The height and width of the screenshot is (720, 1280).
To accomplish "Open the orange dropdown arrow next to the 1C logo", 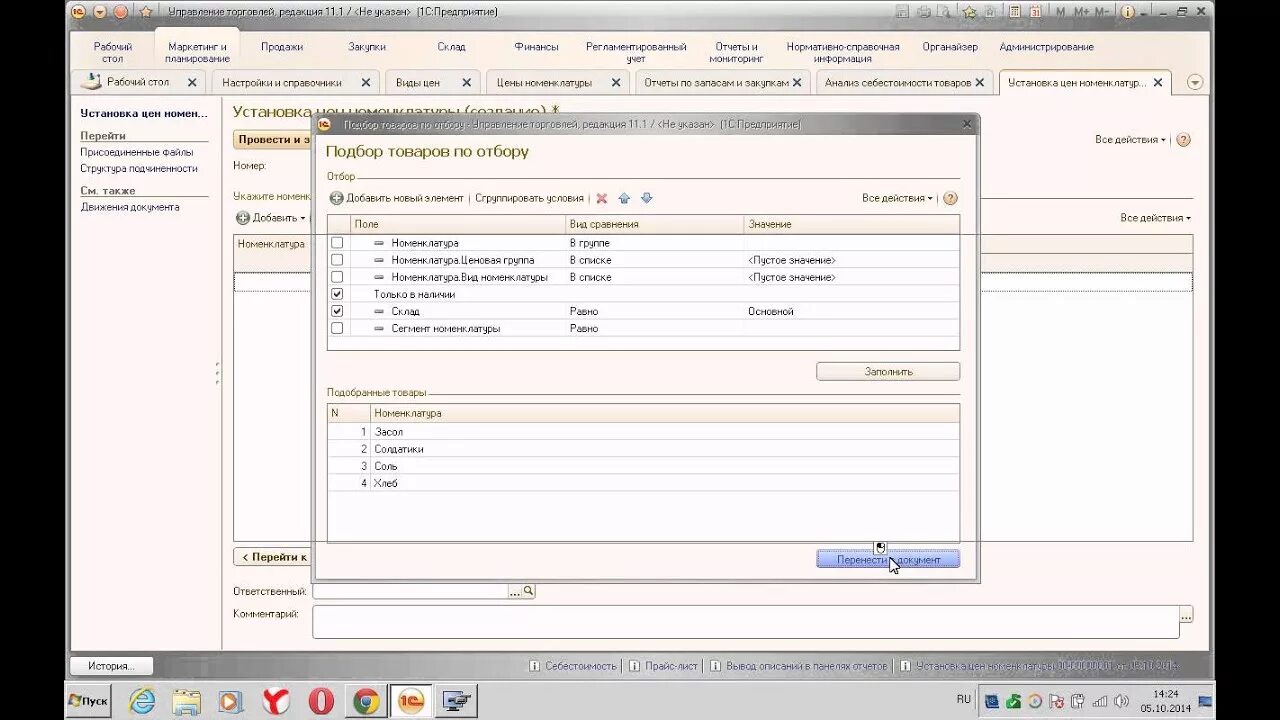I will coord(100,12).
